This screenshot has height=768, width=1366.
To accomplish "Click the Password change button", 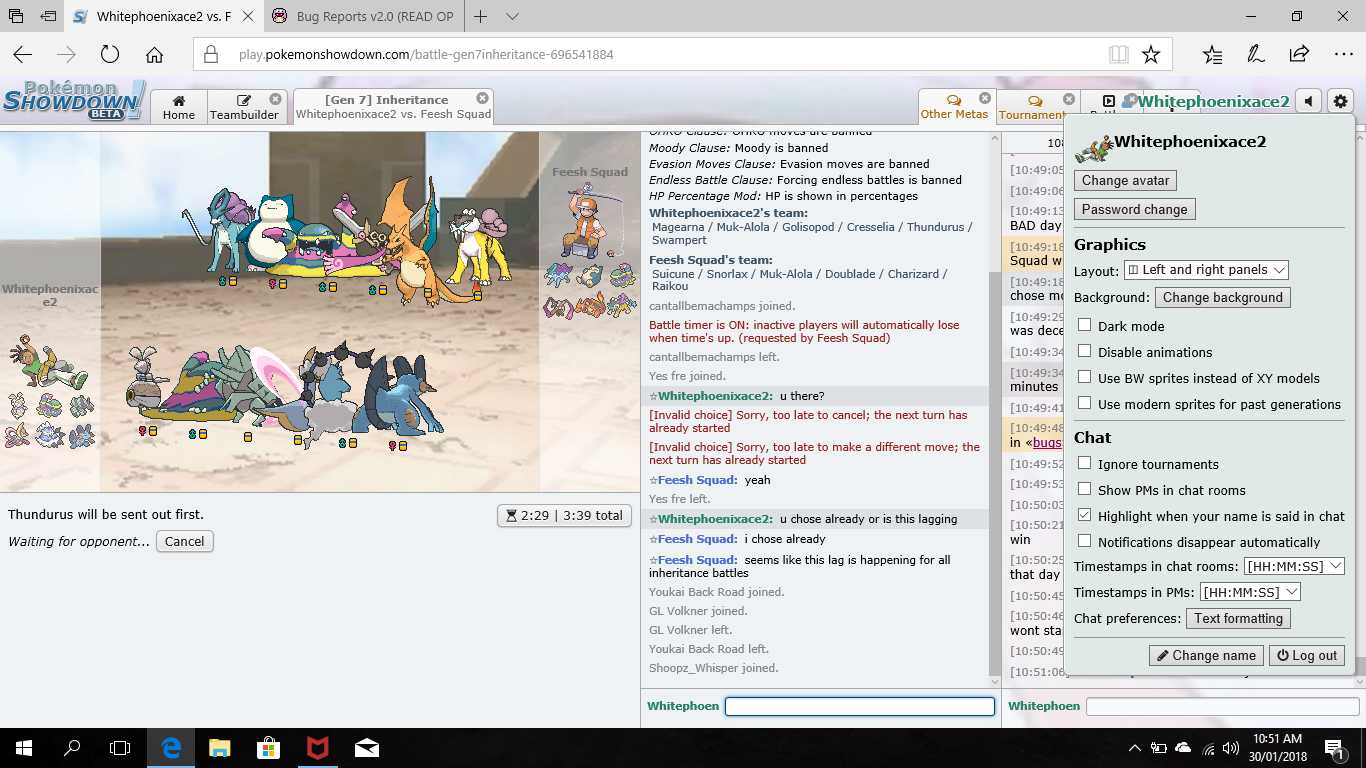I will (1134, 209).
